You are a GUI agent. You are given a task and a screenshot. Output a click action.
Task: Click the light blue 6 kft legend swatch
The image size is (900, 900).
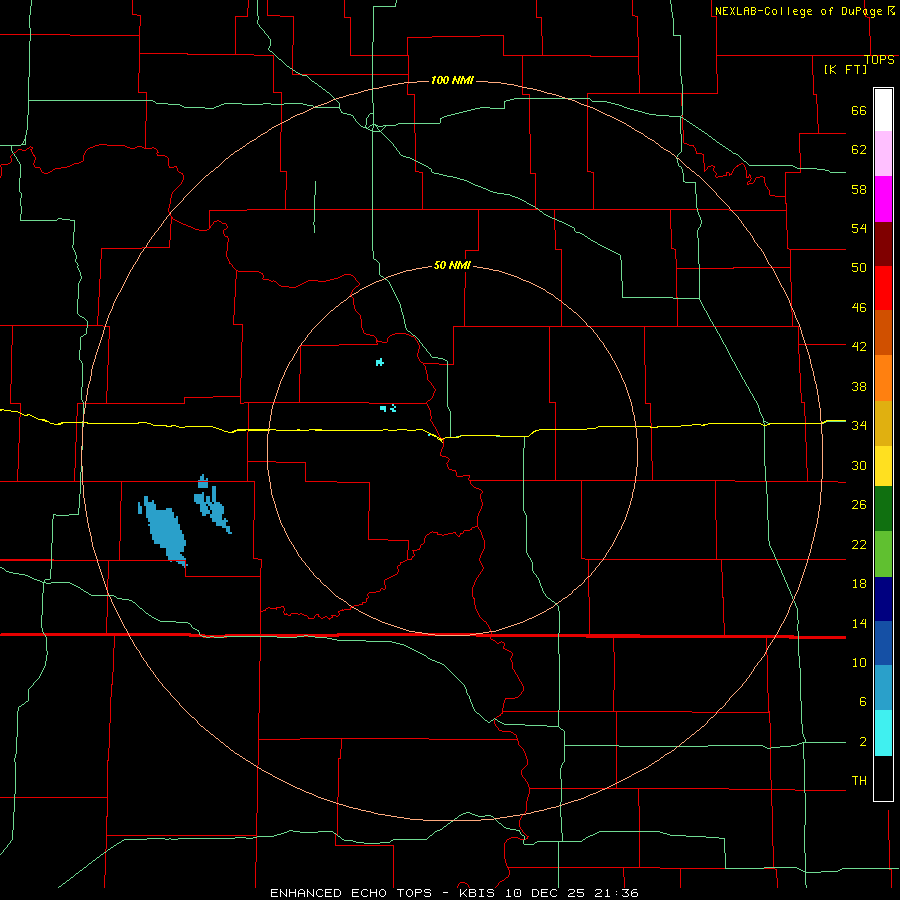(883, 688)
